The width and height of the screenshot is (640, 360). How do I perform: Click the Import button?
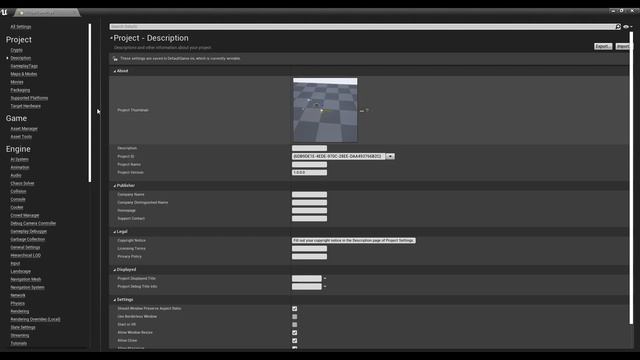[x=623, y=47]
